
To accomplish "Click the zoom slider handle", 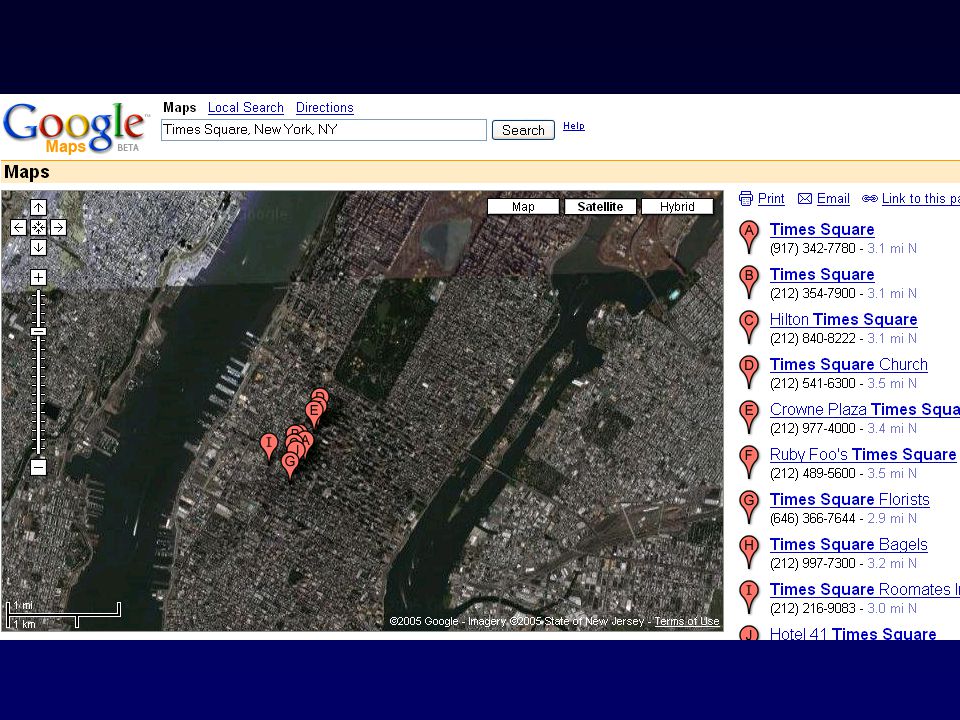I will [38, 331].
